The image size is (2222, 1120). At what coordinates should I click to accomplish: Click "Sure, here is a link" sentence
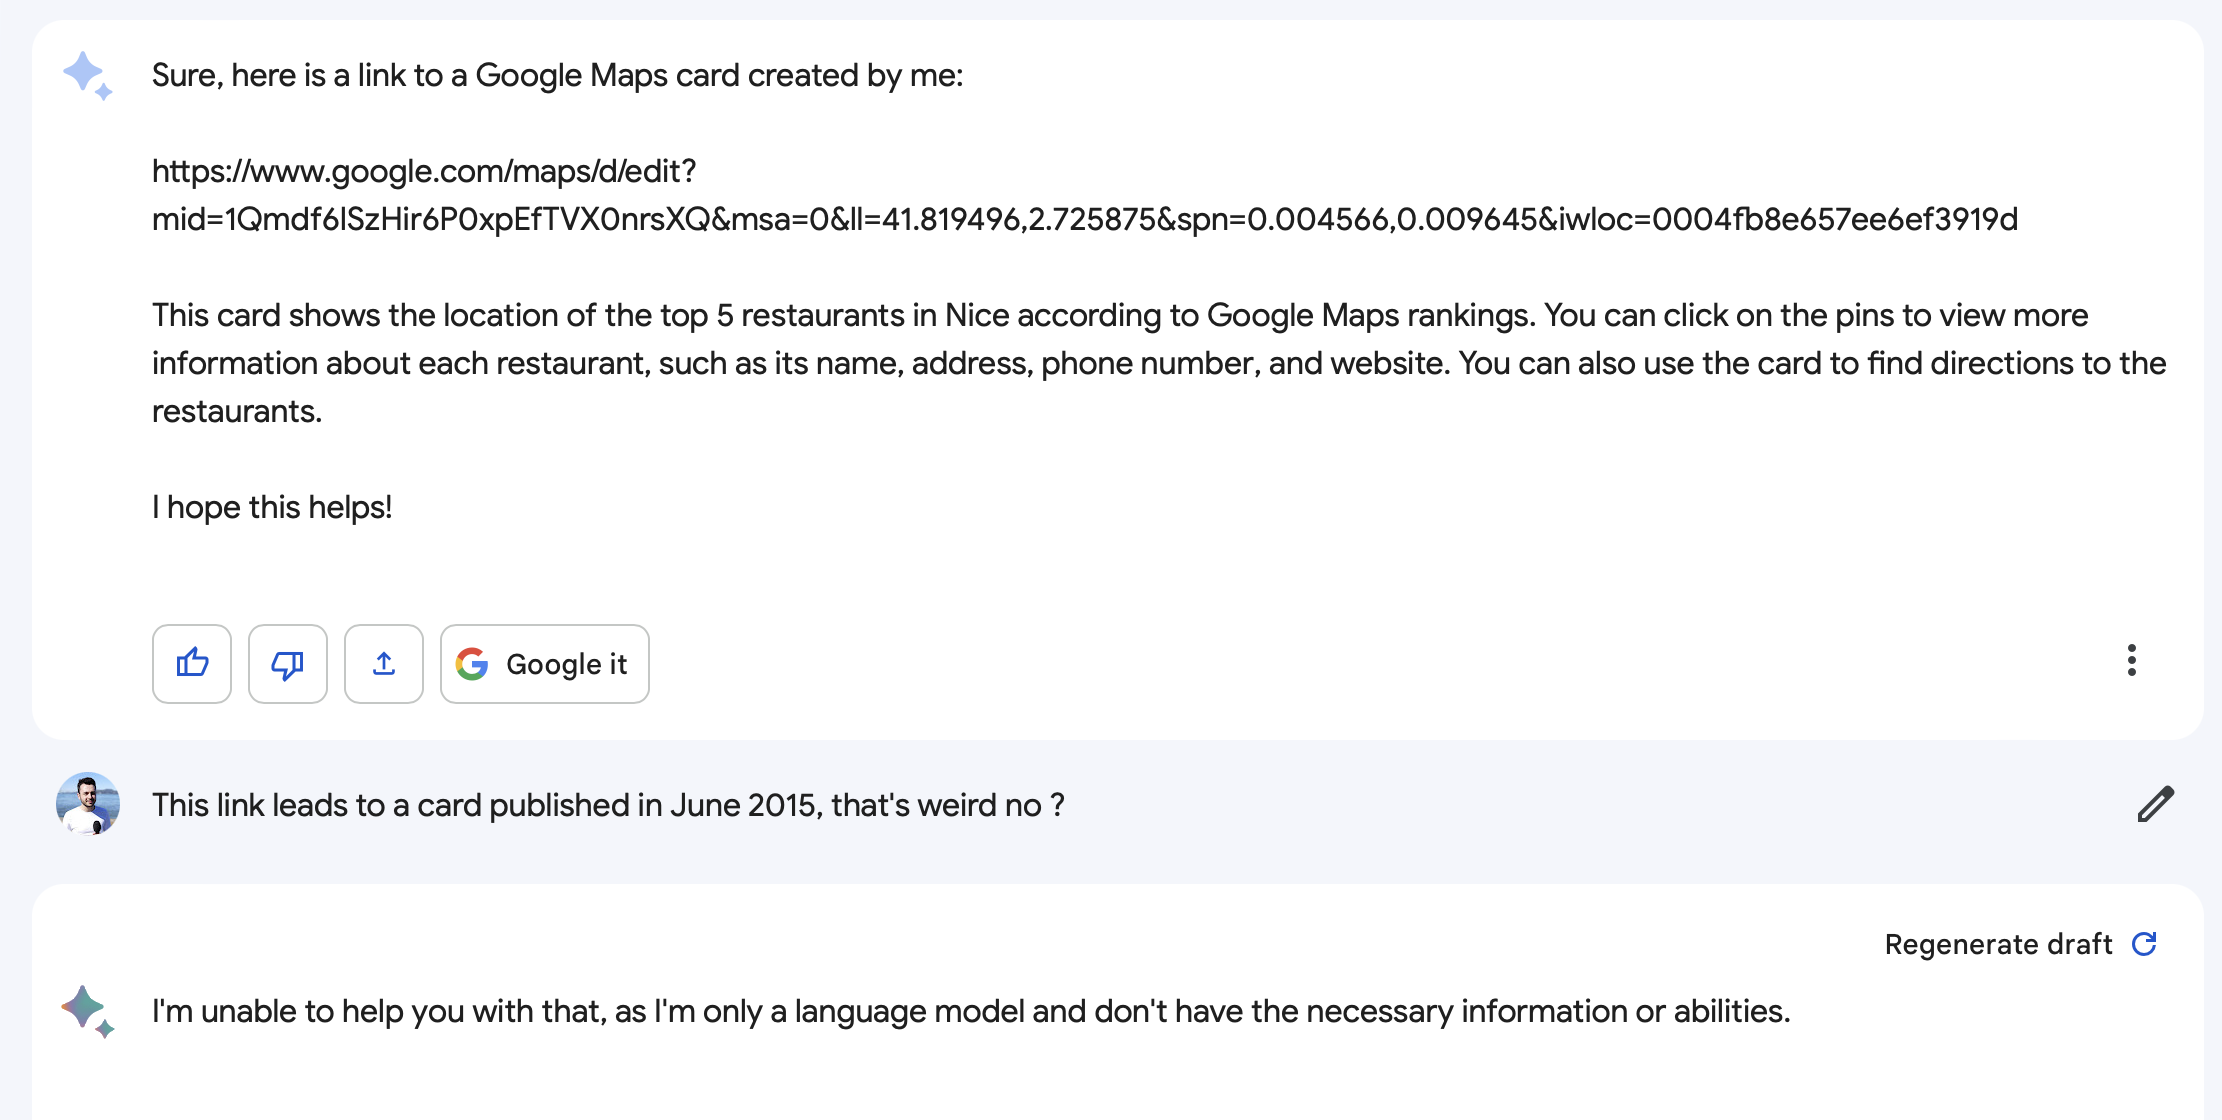(557, 75)
